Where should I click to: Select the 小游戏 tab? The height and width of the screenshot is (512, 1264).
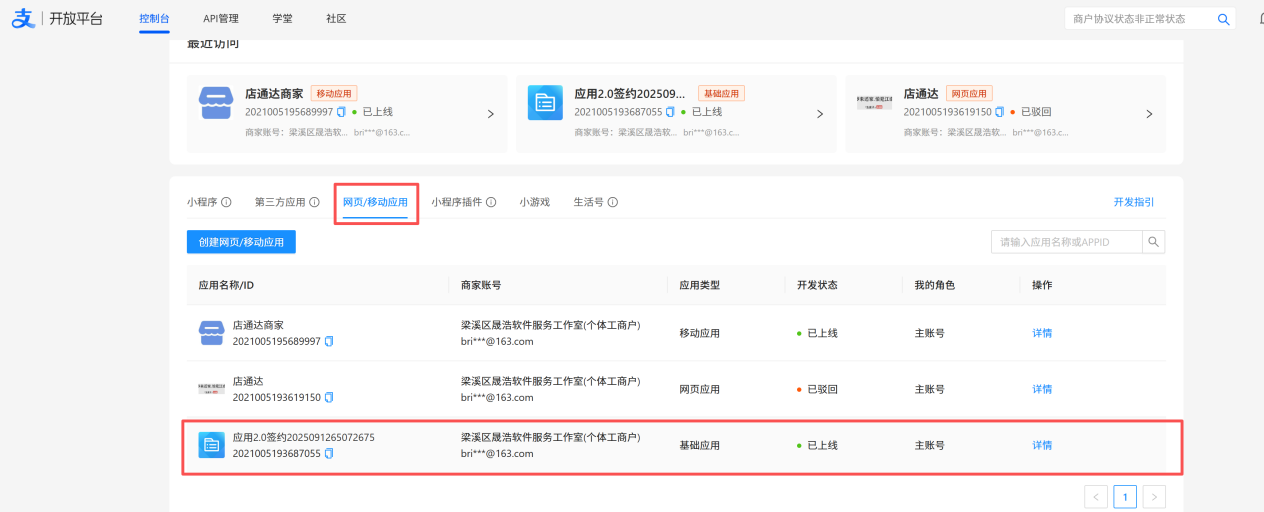534,202
